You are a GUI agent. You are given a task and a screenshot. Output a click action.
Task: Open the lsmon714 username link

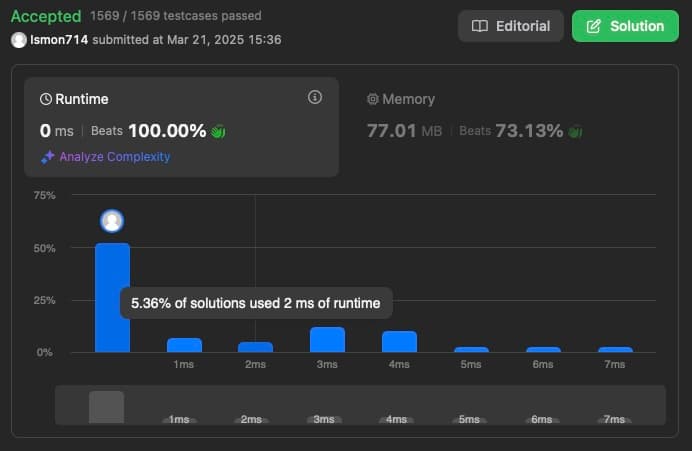[x=59, y=40]
